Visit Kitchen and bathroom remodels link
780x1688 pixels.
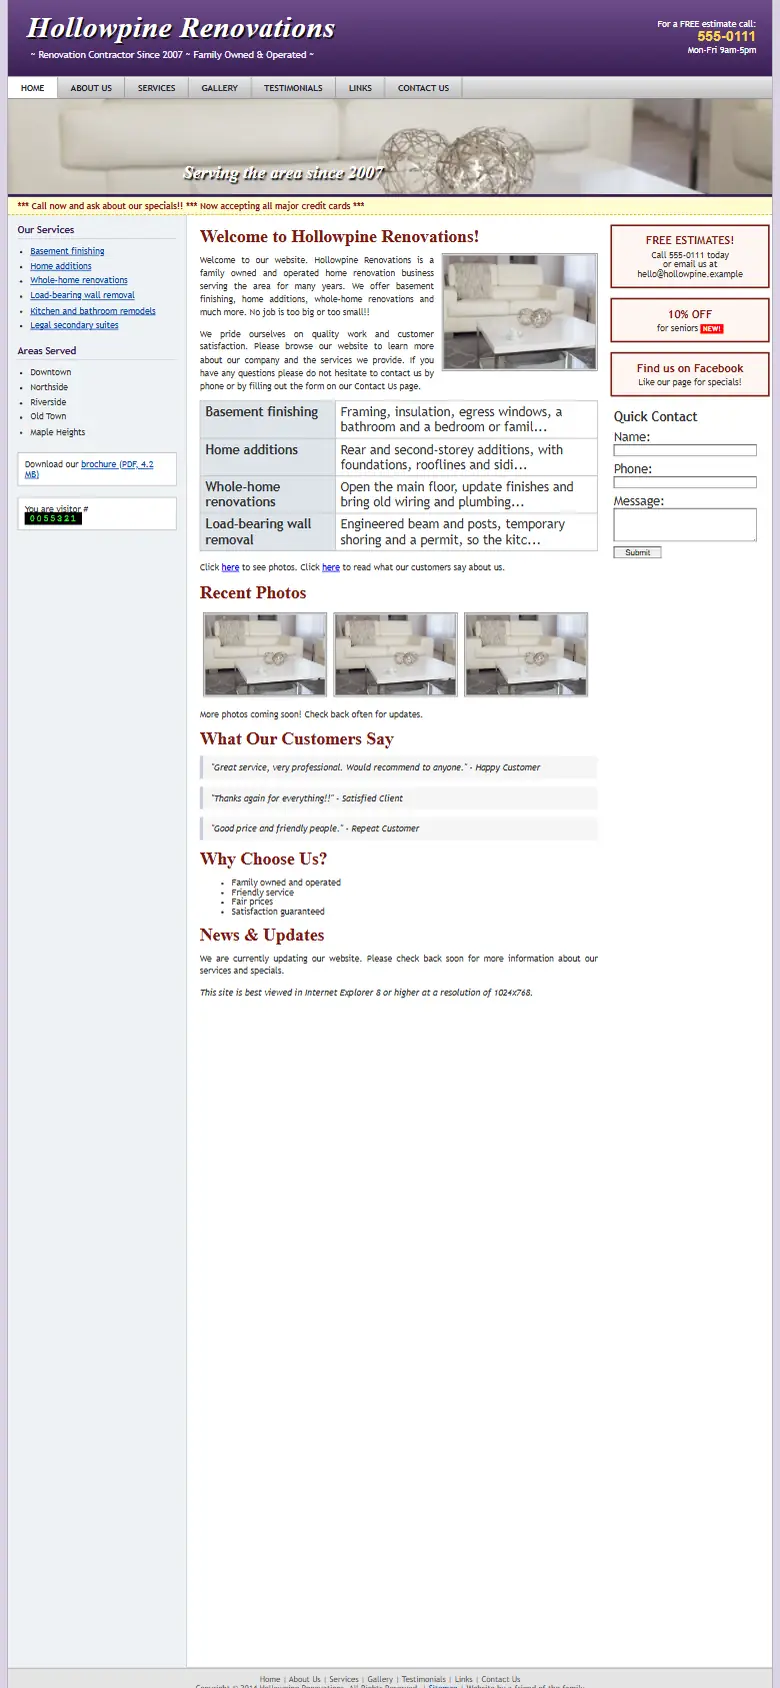pyautogui.click(x=93, y=311)
